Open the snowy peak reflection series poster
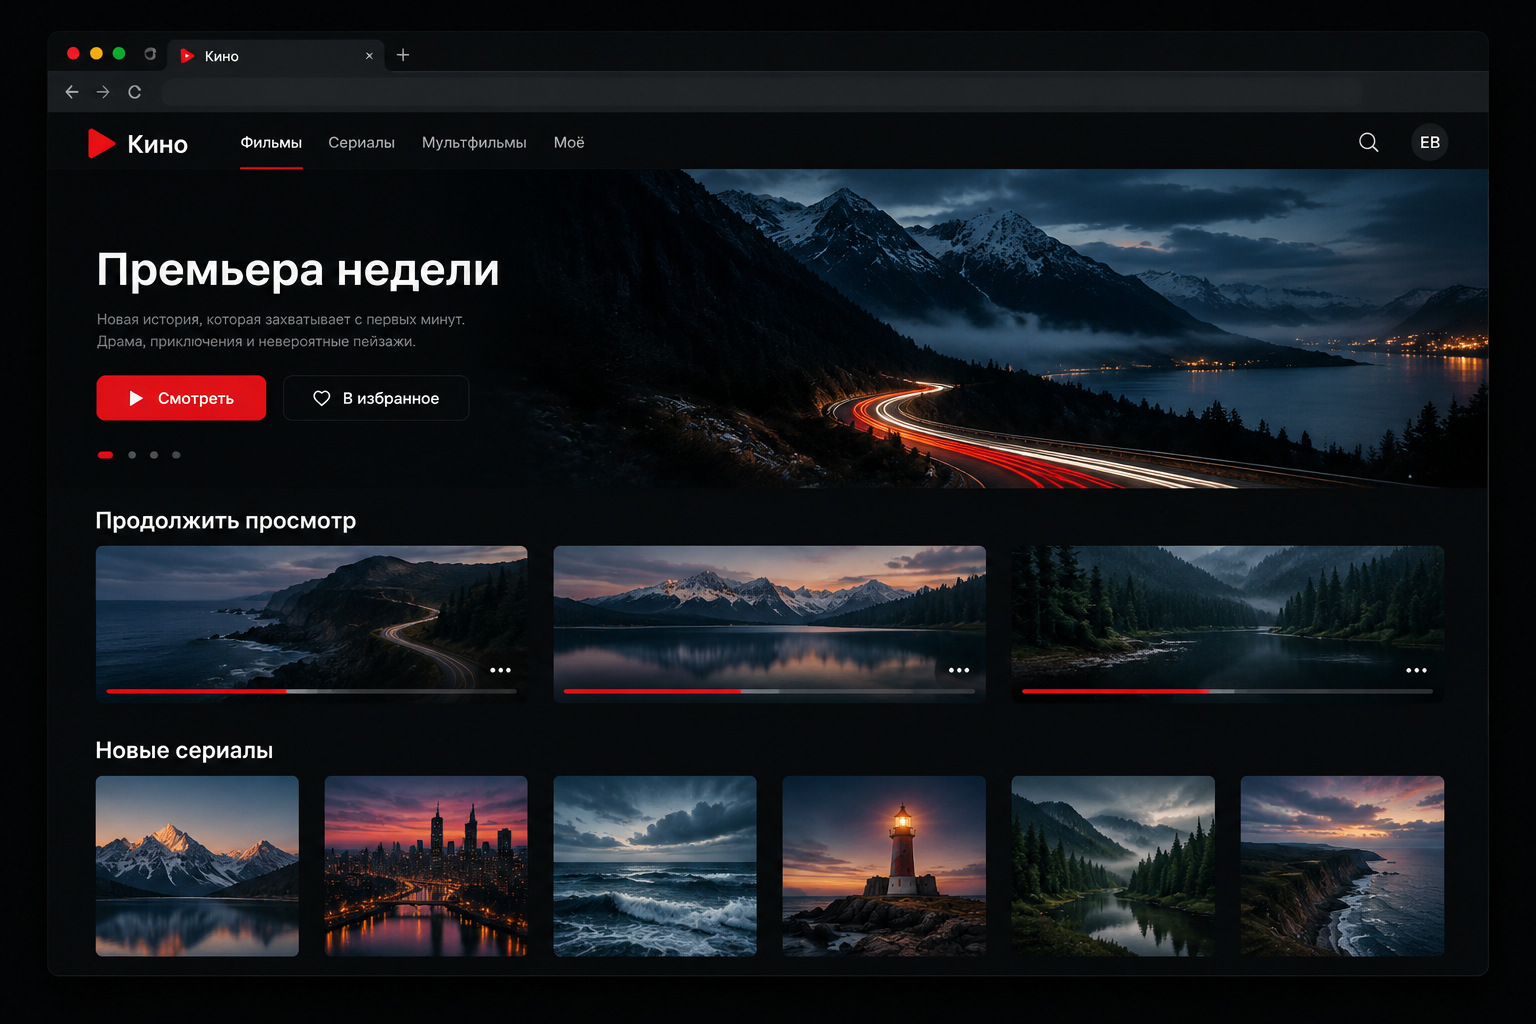The image size is (1536, 1024). (x=197, y=866)
